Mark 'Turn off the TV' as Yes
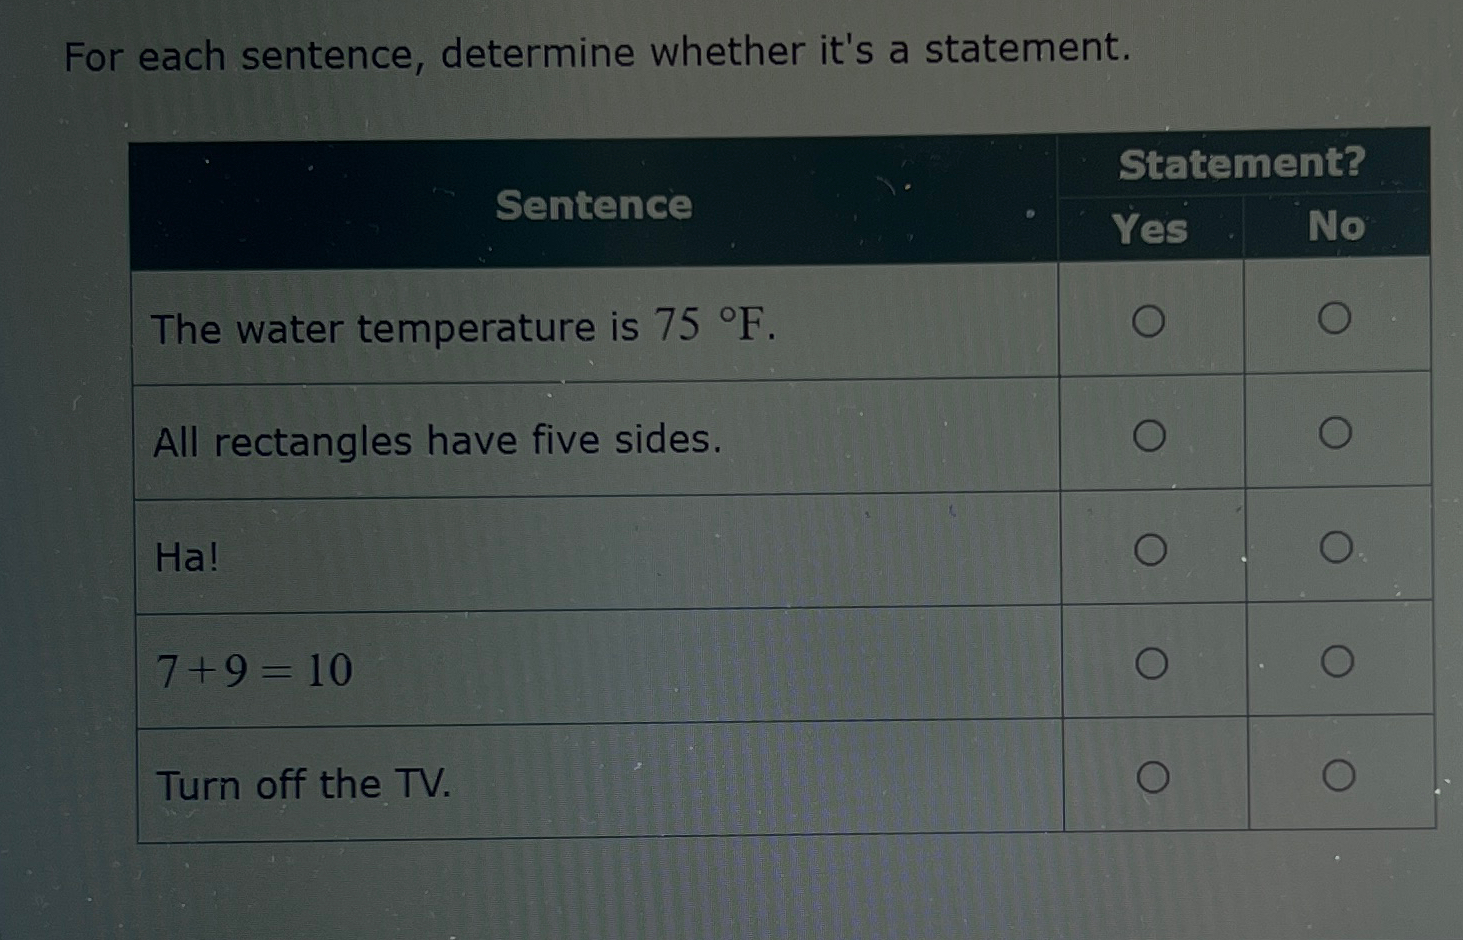The width and height of the screenshot is (1463, 940). pos(1150,776)
